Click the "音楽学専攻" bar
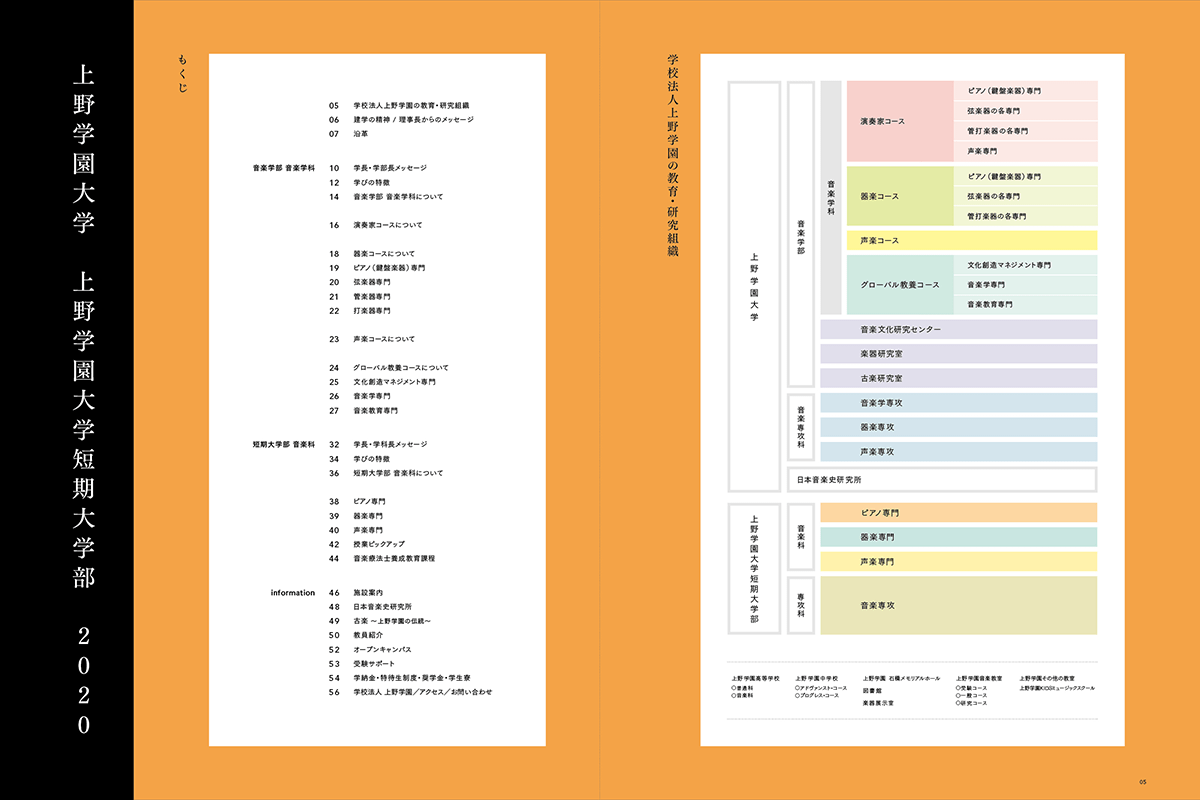This screenshot has height=800, width=1200. tap(958, 403)
